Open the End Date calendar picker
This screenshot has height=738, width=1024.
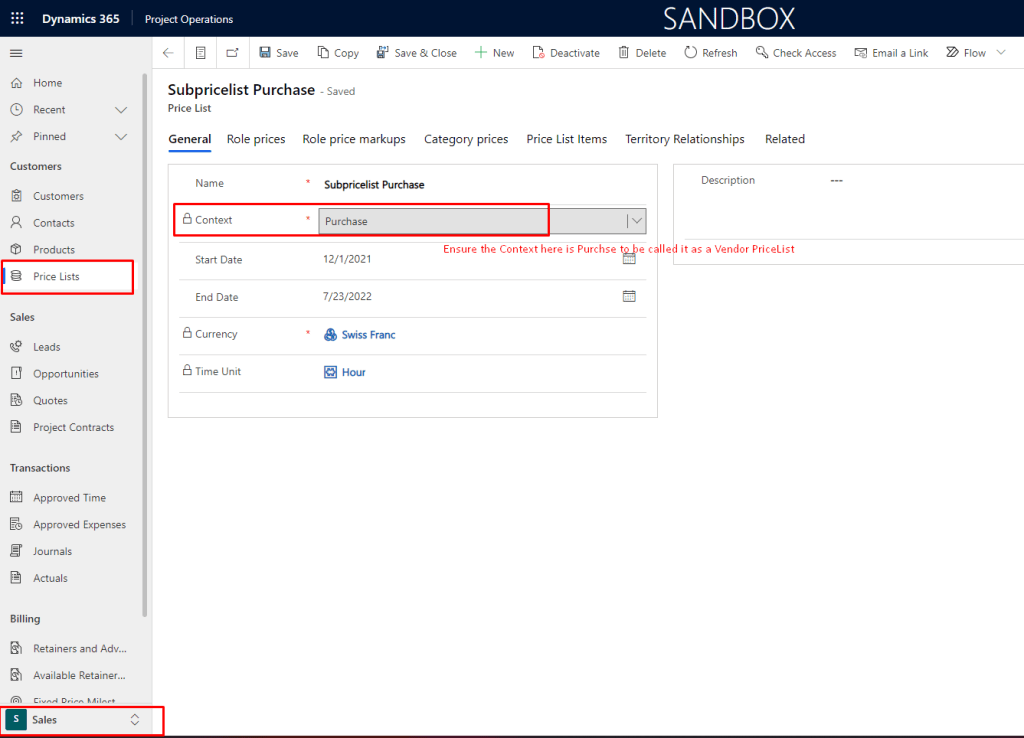point(629,296)
